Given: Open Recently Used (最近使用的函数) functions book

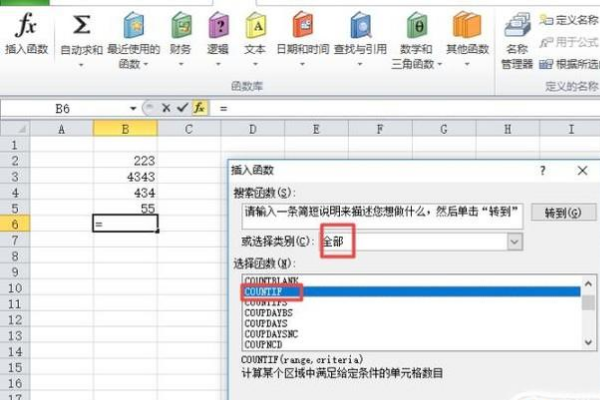Looking at the screenshot, I should tap(134, 25).
